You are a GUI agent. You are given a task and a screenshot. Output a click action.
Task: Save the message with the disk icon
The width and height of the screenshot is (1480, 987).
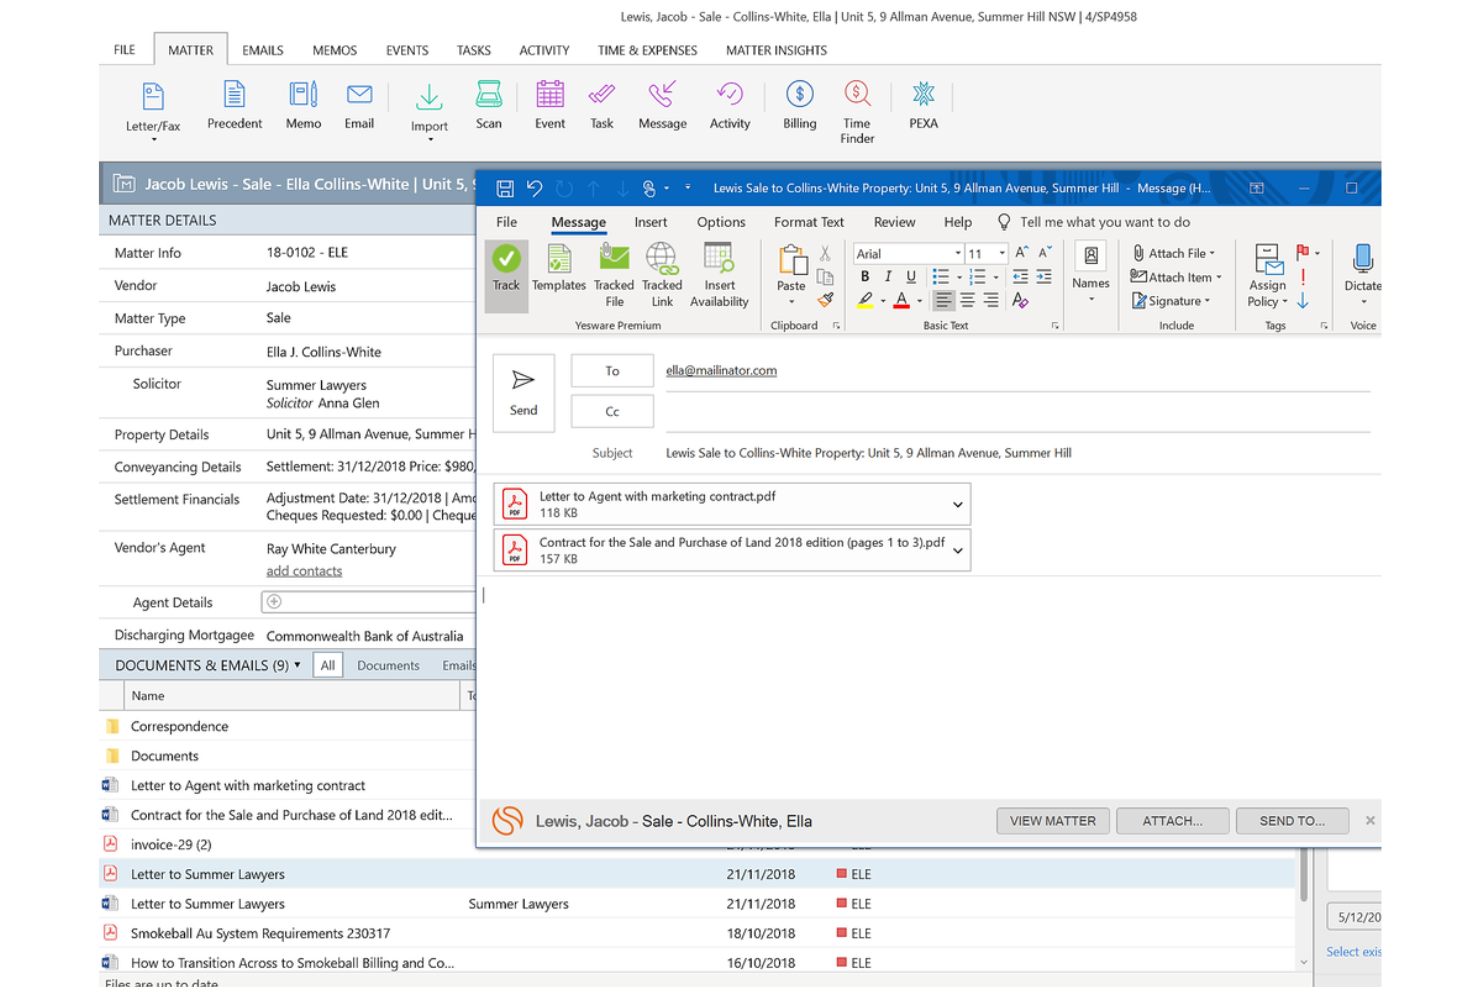(505, 188)
